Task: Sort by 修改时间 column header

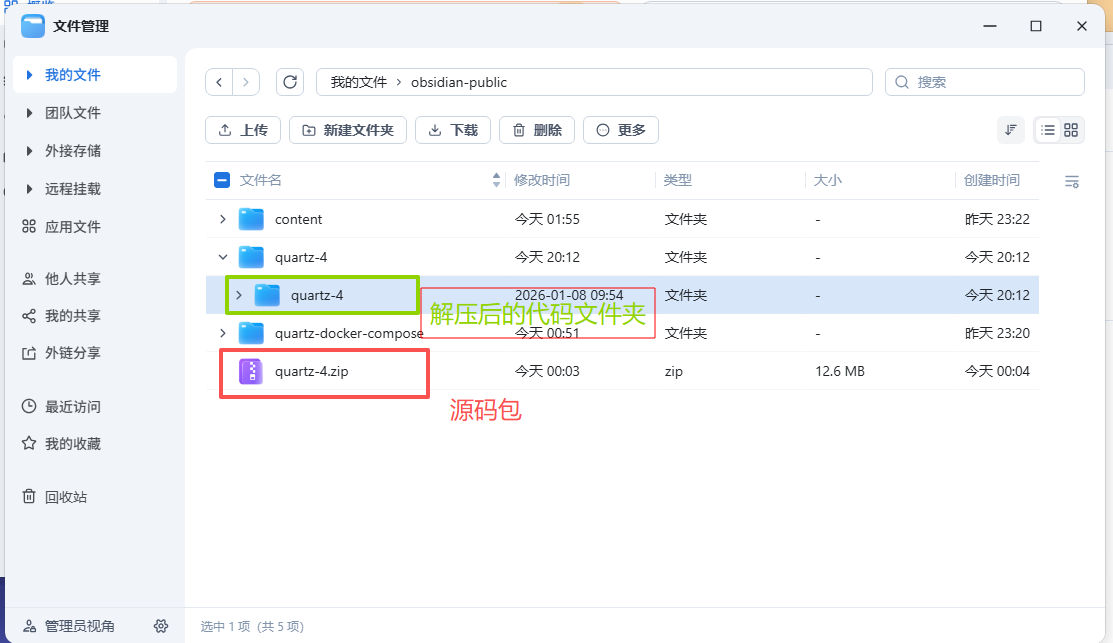Action: pyautogui.click(x=542, y=180)
